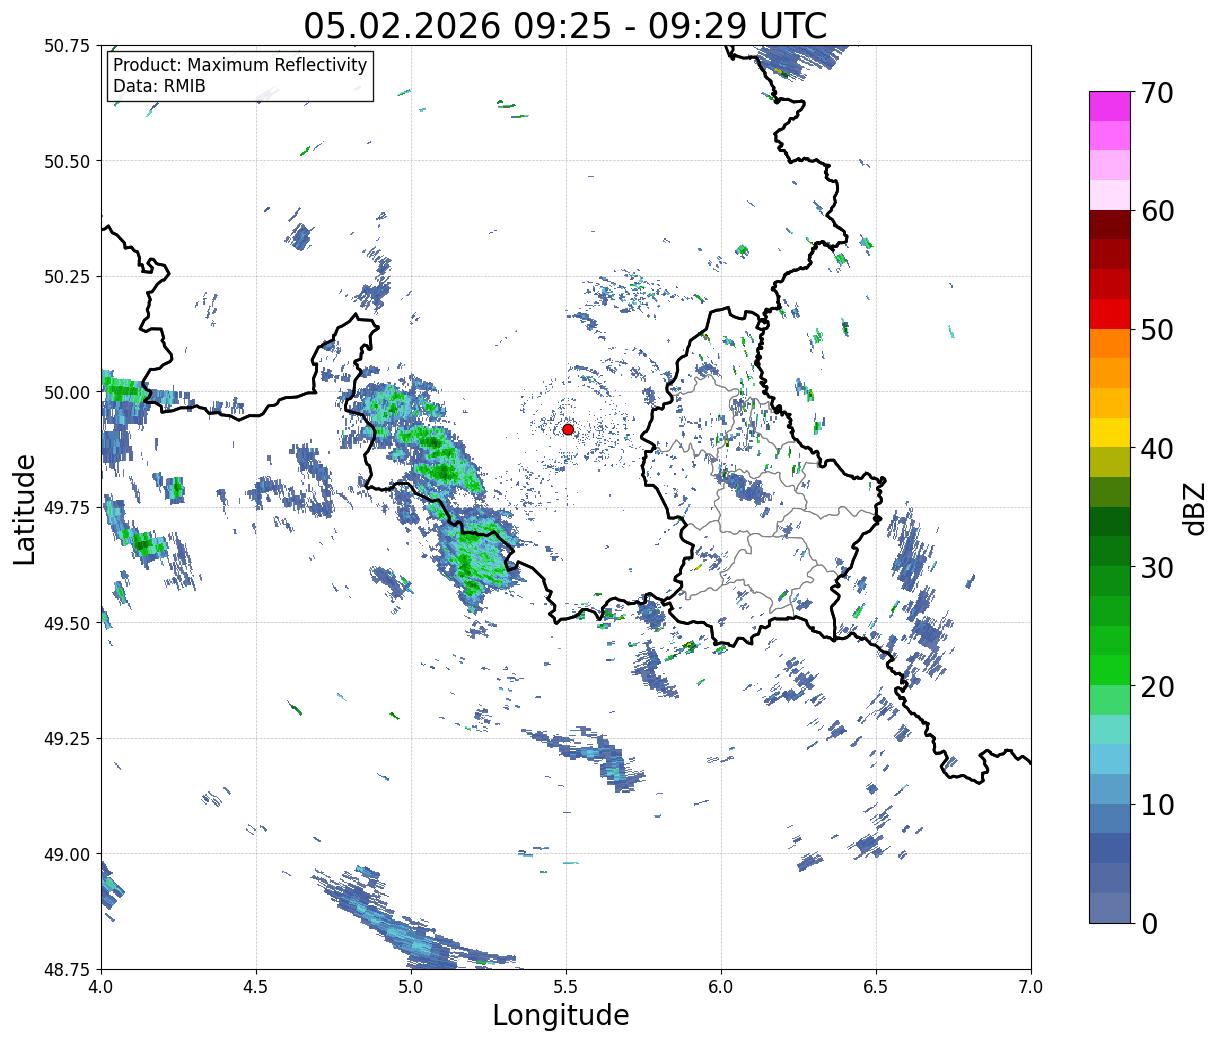Click the dBZ colorbar label

pyautogui.click(x=1194, y=507)
